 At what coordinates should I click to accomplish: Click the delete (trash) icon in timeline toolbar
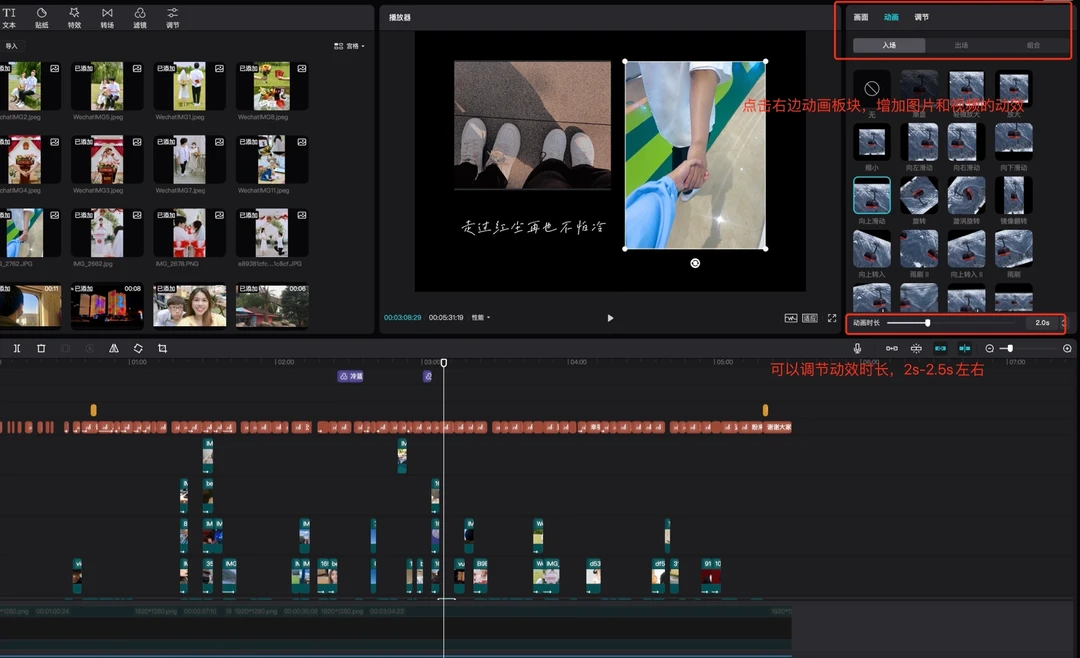point(41,348)
